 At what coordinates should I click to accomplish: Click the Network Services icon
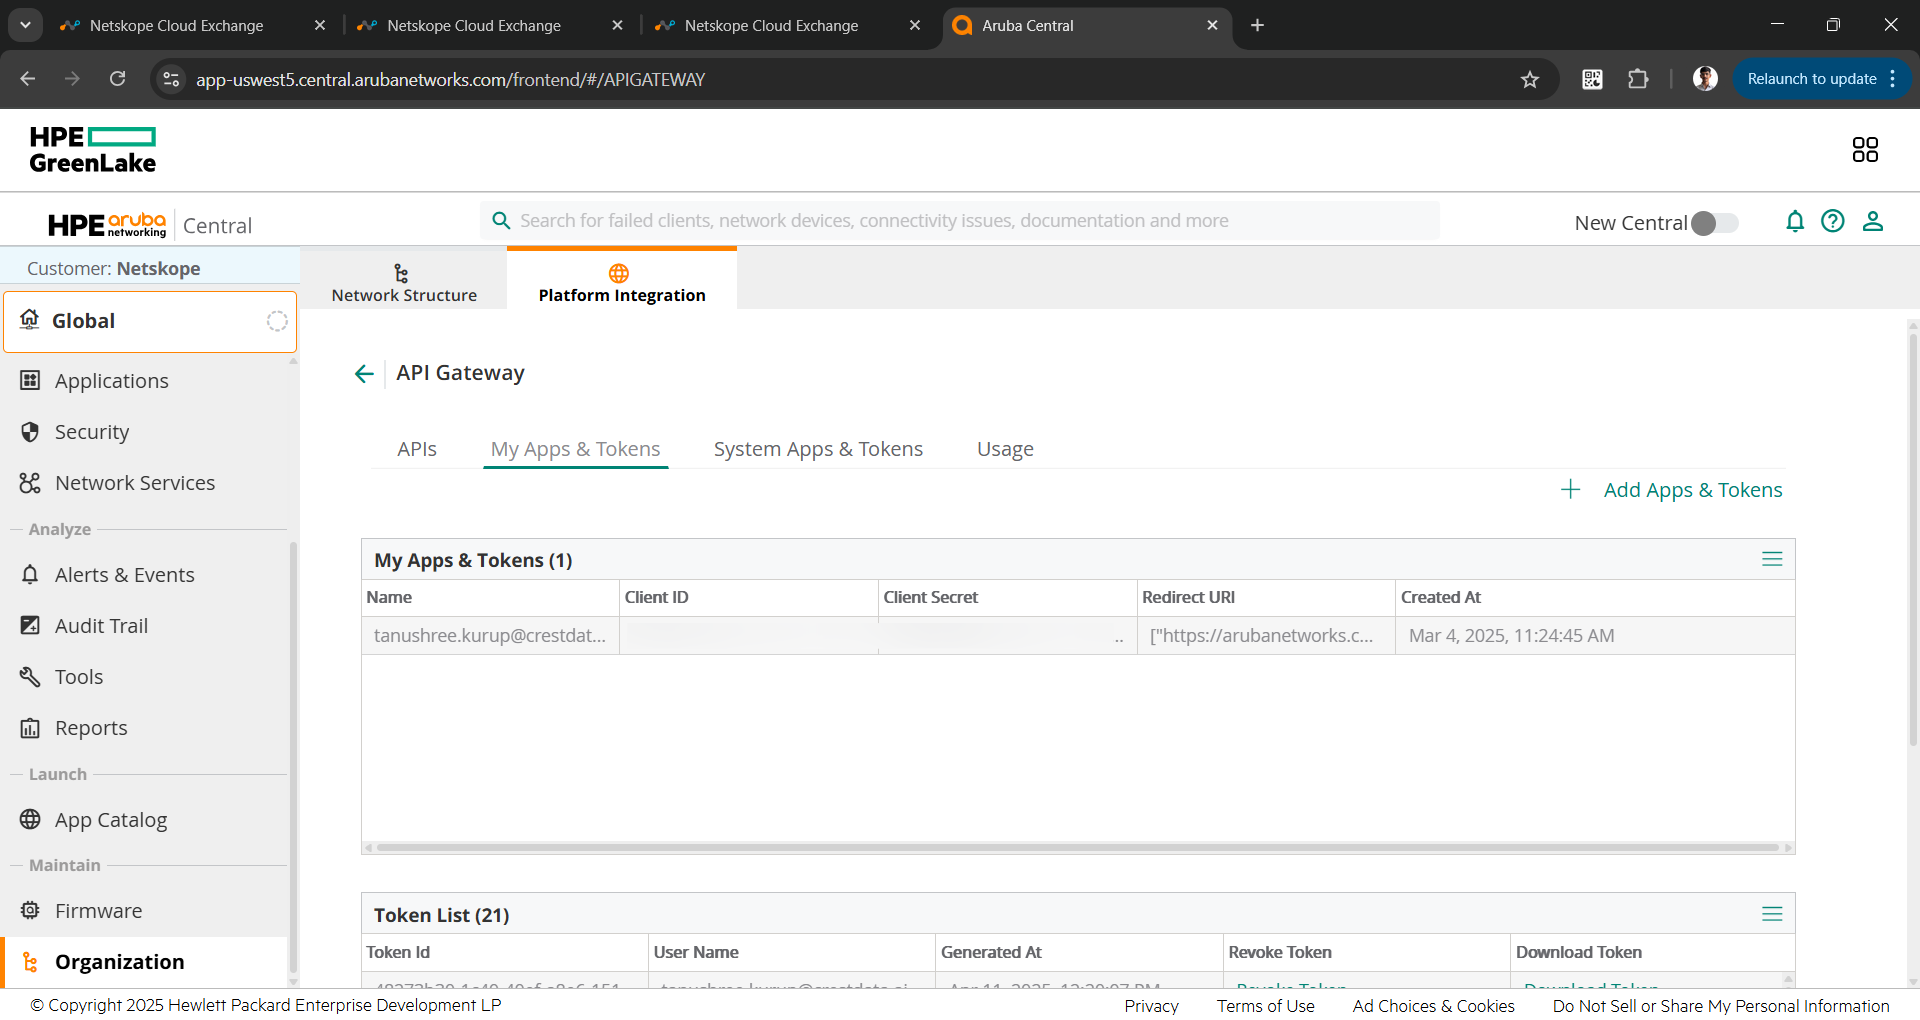pos(30,482)
